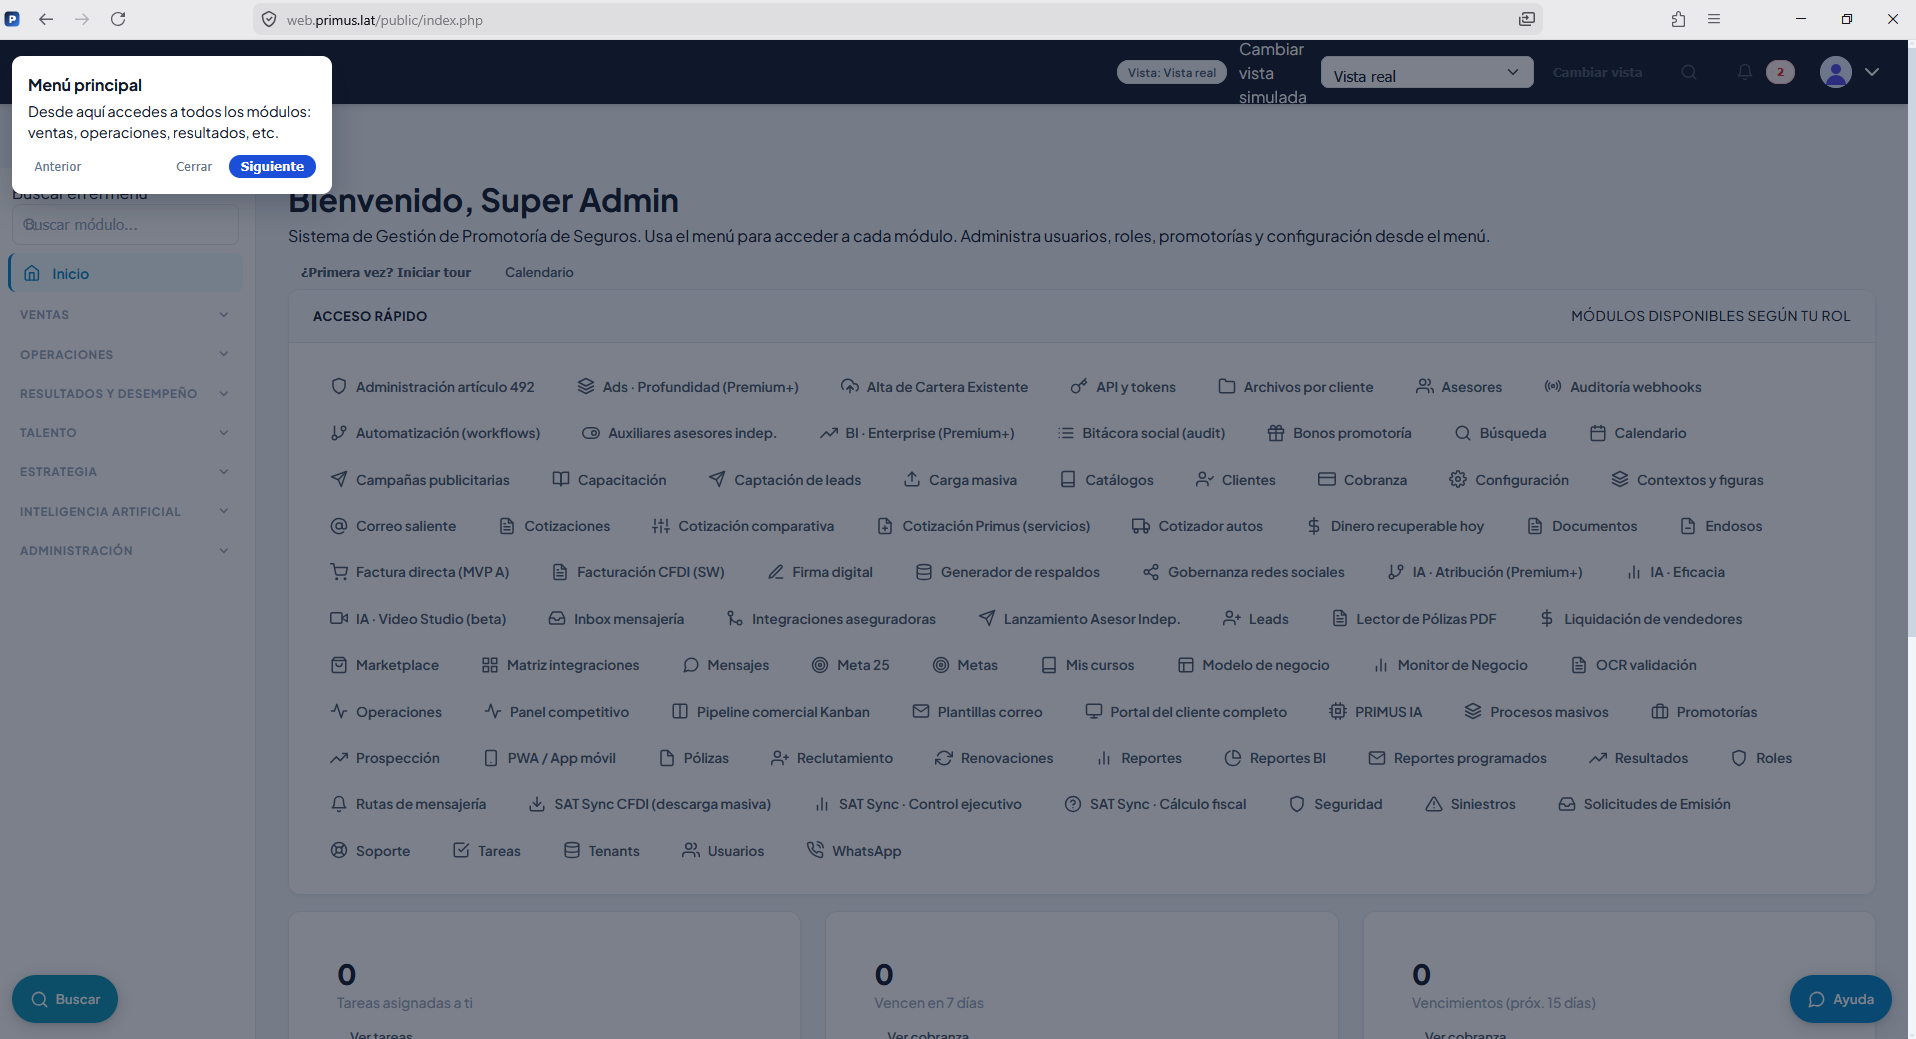The height and width of the screenshot is (1039, 1916).
Task: Click the Bonos promotoría gift icon
Action: 1276,433
